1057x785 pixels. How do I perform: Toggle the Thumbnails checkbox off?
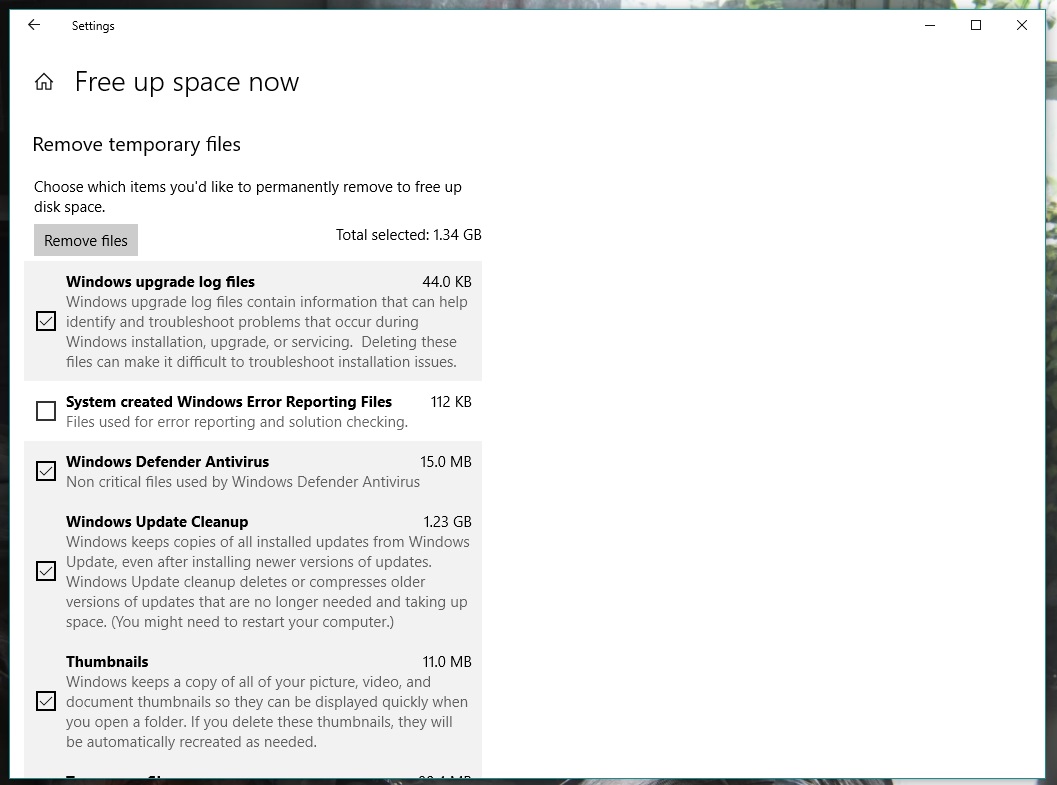click(46, 701)
